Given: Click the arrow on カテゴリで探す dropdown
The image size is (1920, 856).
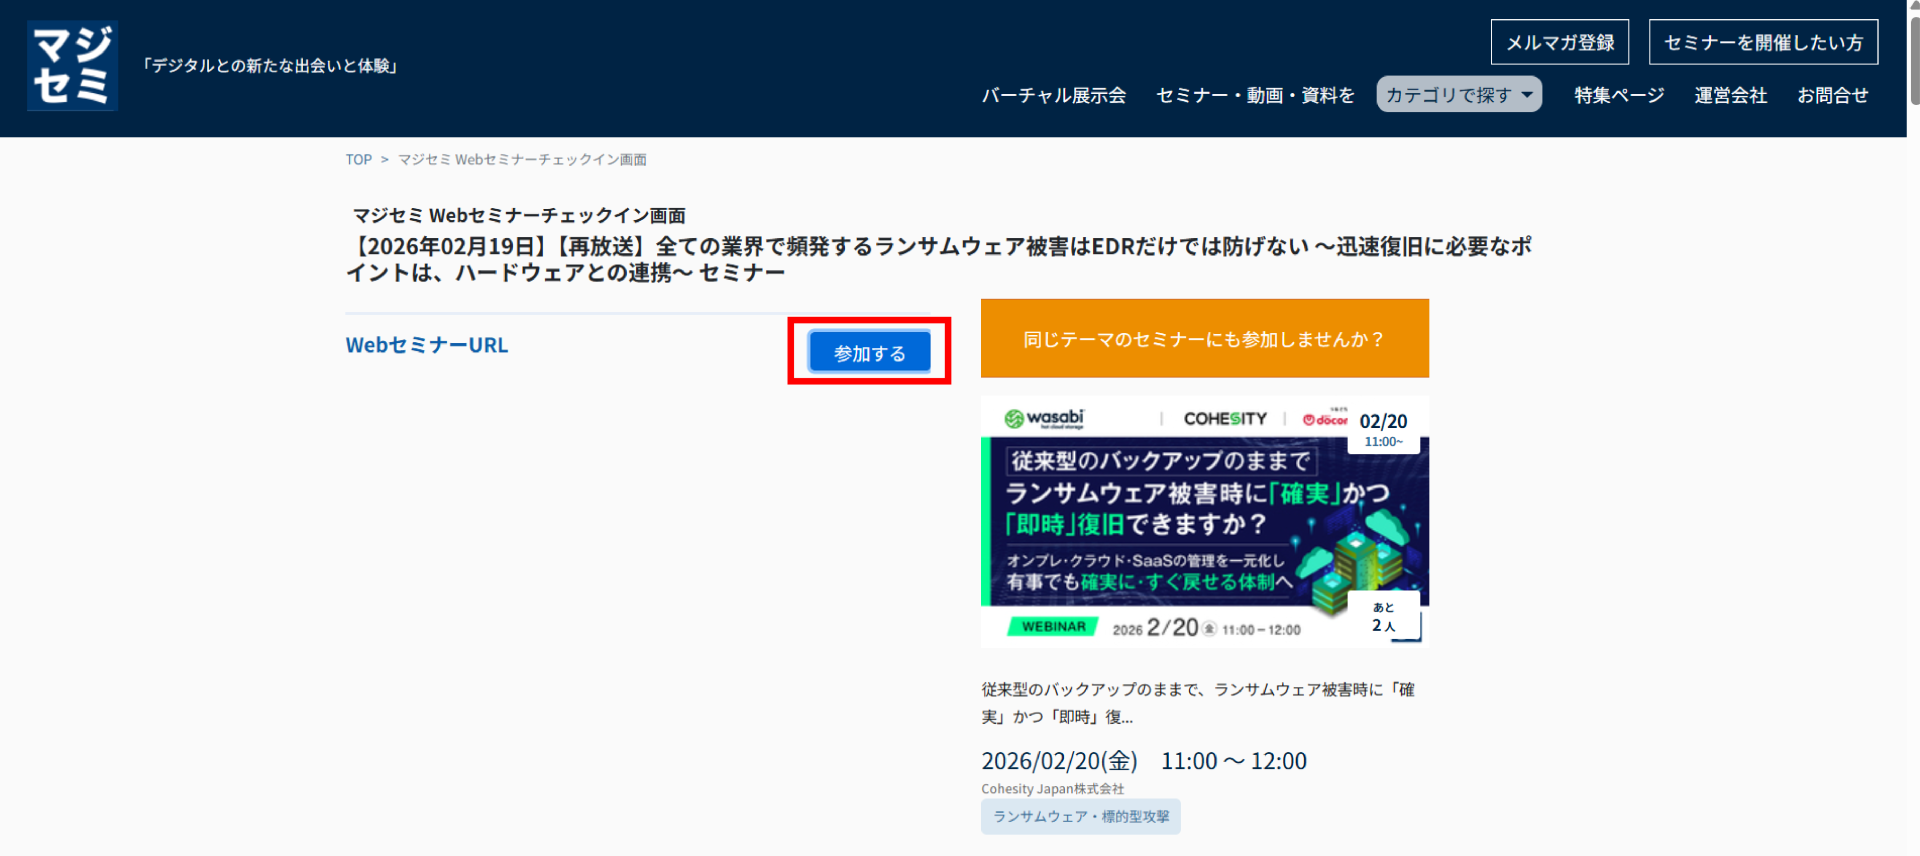Looking at the screenshot, I should coord(1527,95).
